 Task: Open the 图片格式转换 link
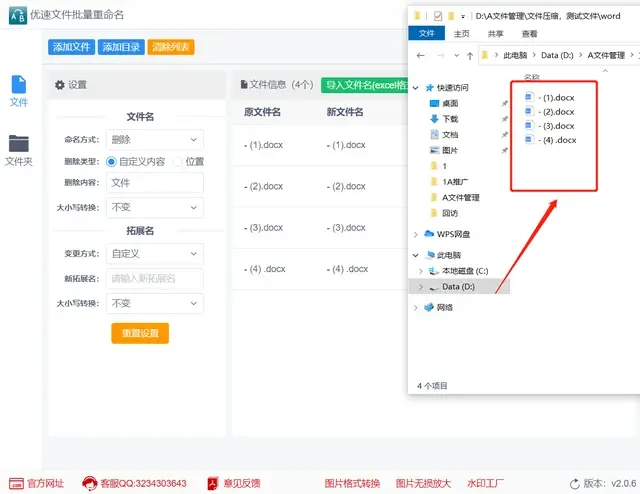tap(352, 483)
